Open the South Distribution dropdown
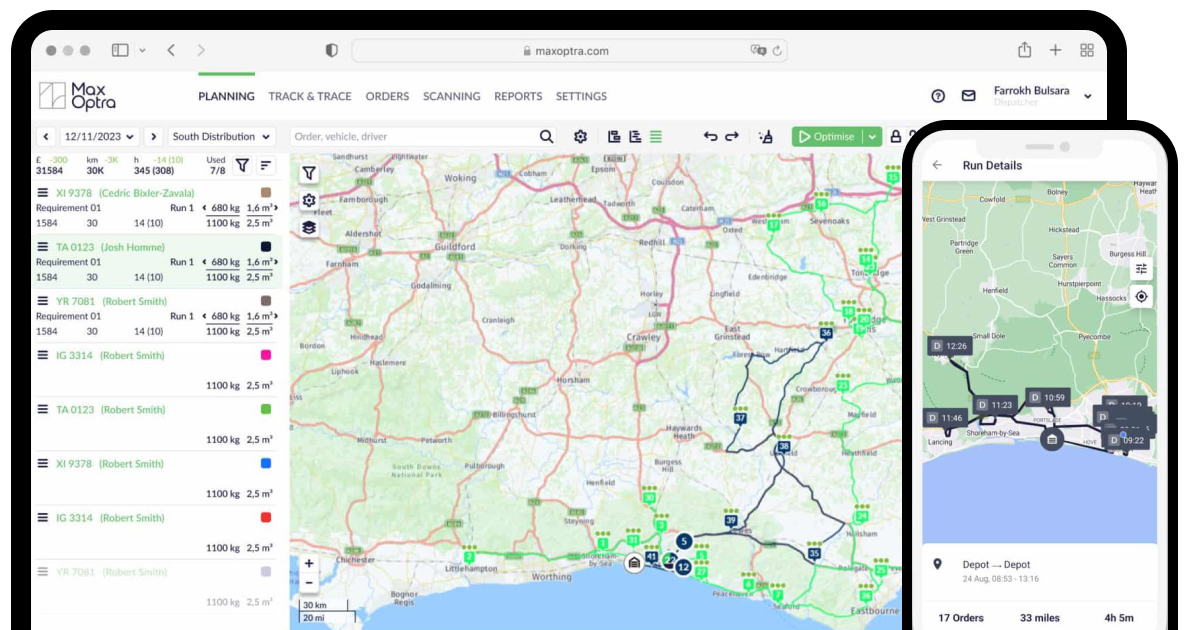The height and width of the screenshot is (630, 1200). pyautogui.click(x=221, y=137)
